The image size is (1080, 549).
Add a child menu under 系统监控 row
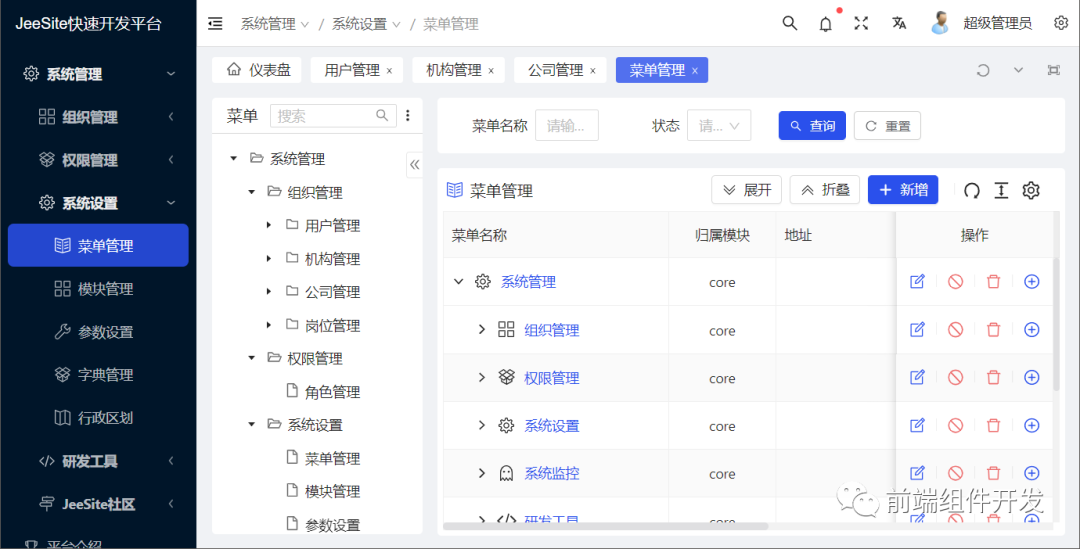[1031, 473]
